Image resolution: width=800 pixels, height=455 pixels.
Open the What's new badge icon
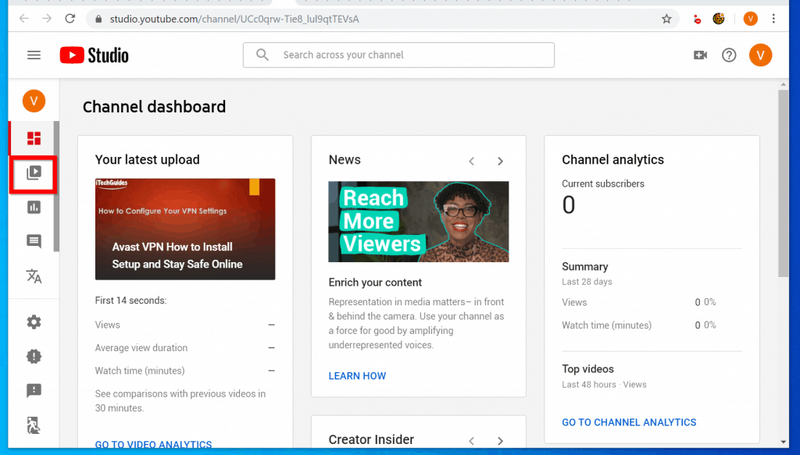coord(34,356)
